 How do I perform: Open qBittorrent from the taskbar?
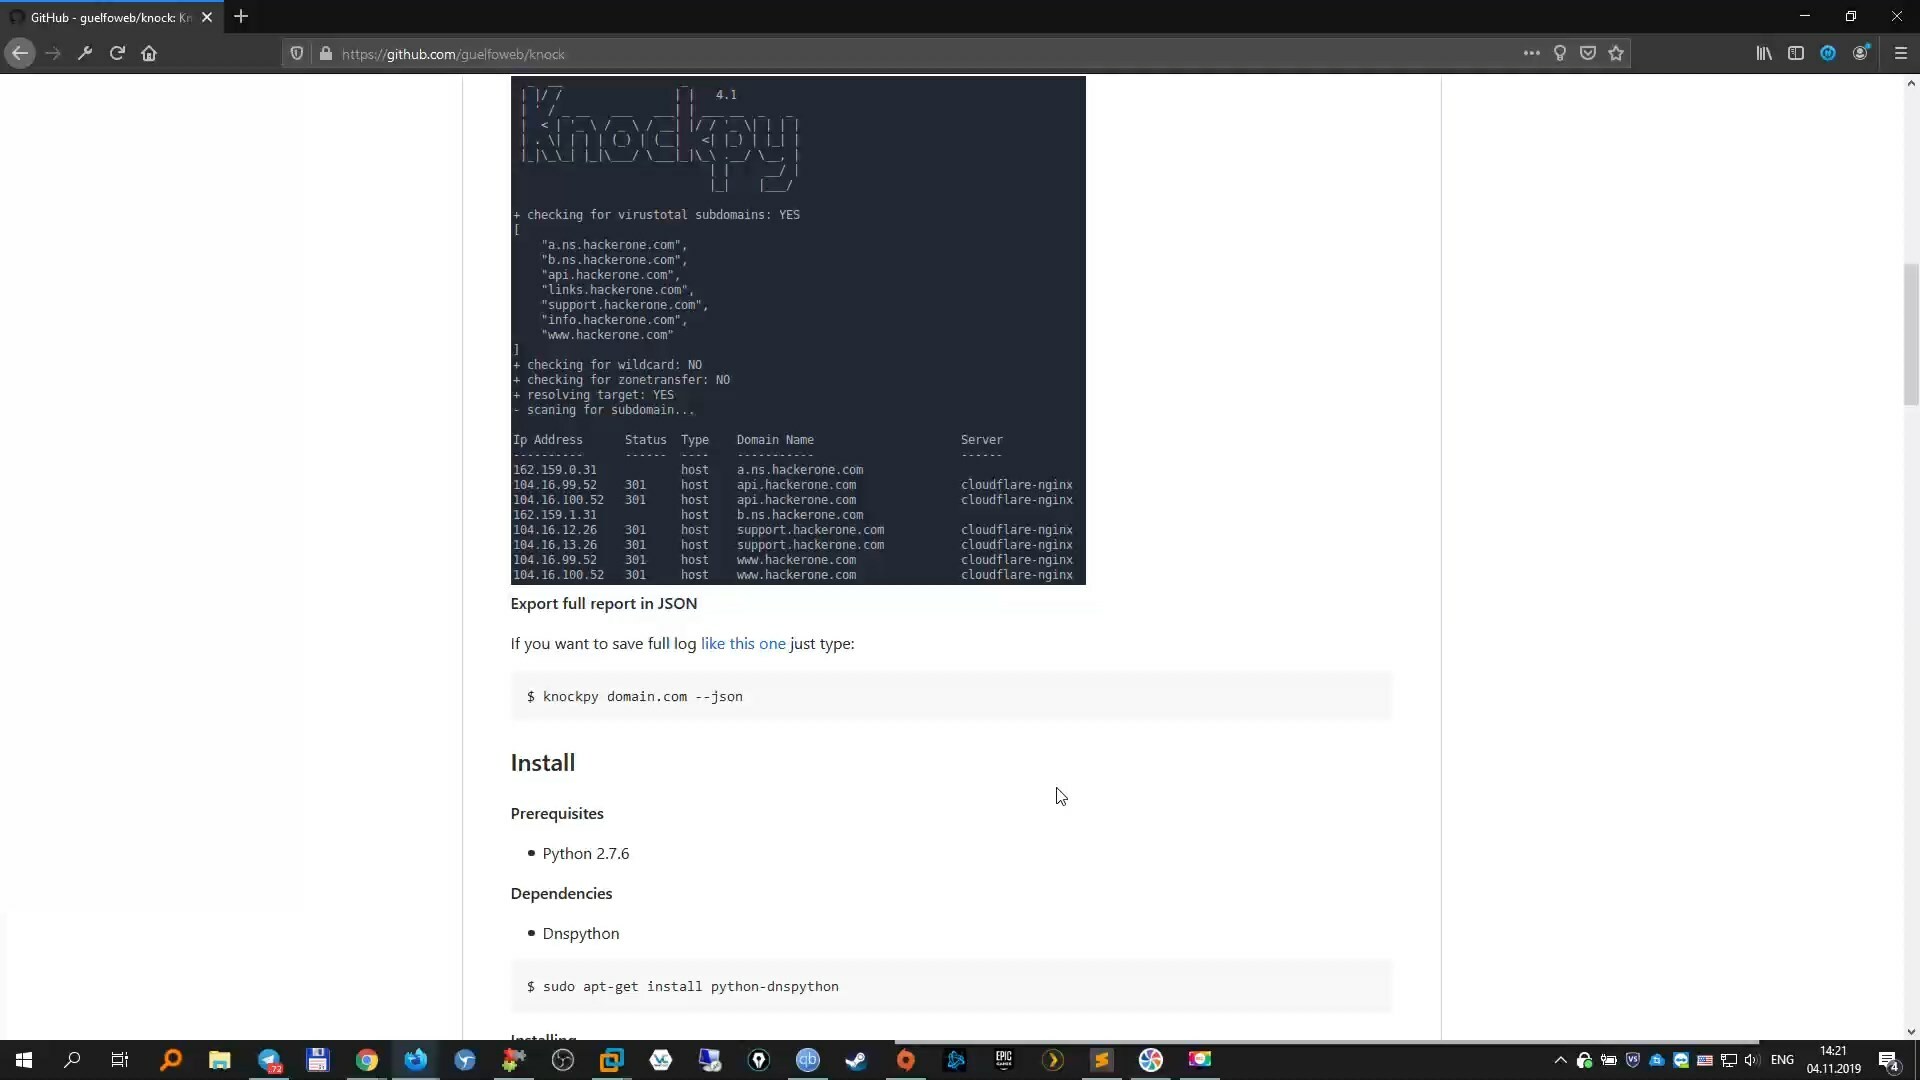click(808, 1060)
